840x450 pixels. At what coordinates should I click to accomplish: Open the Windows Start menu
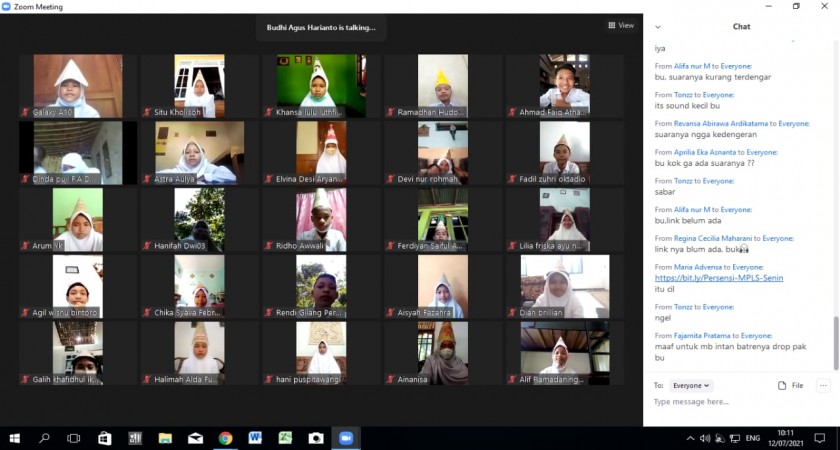[x=14, y=438]
